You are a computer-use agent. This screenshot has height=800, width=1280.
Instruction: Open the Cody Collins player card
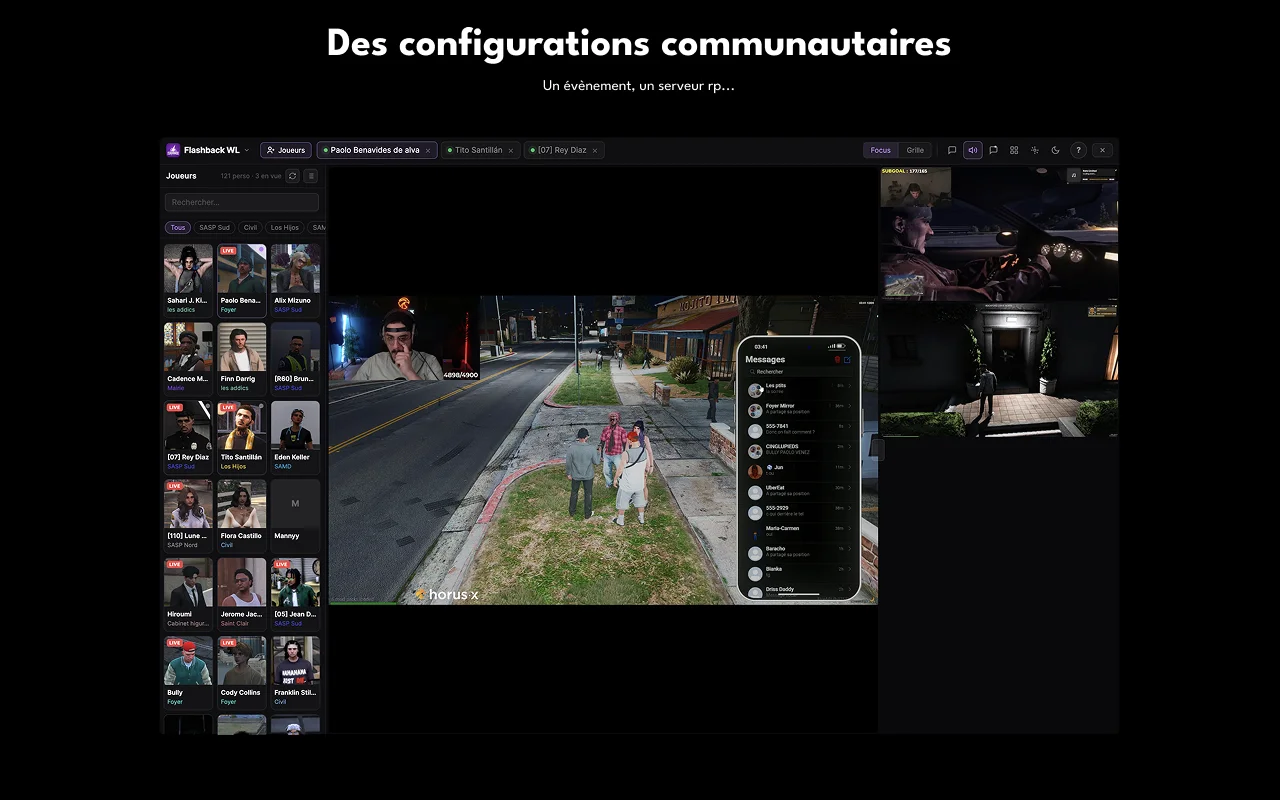[242, 672]
